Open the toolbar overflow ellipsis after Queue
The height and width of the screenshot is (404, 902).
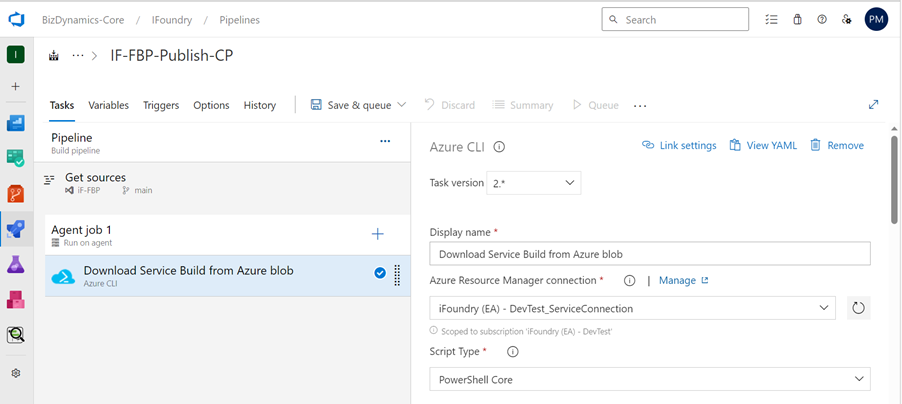tap(640, 106)
